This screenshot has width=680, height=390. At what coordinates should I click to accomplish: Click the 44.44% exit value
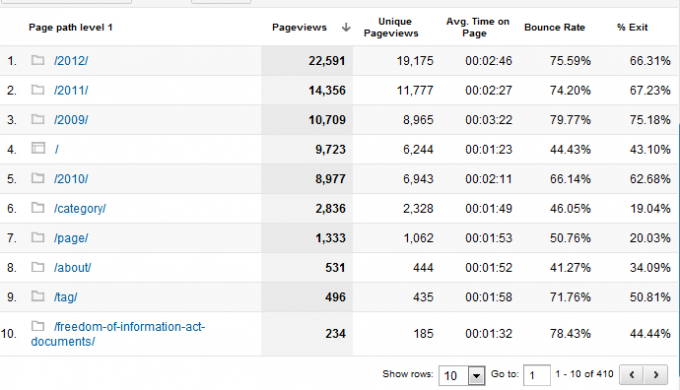coord(650,334)
